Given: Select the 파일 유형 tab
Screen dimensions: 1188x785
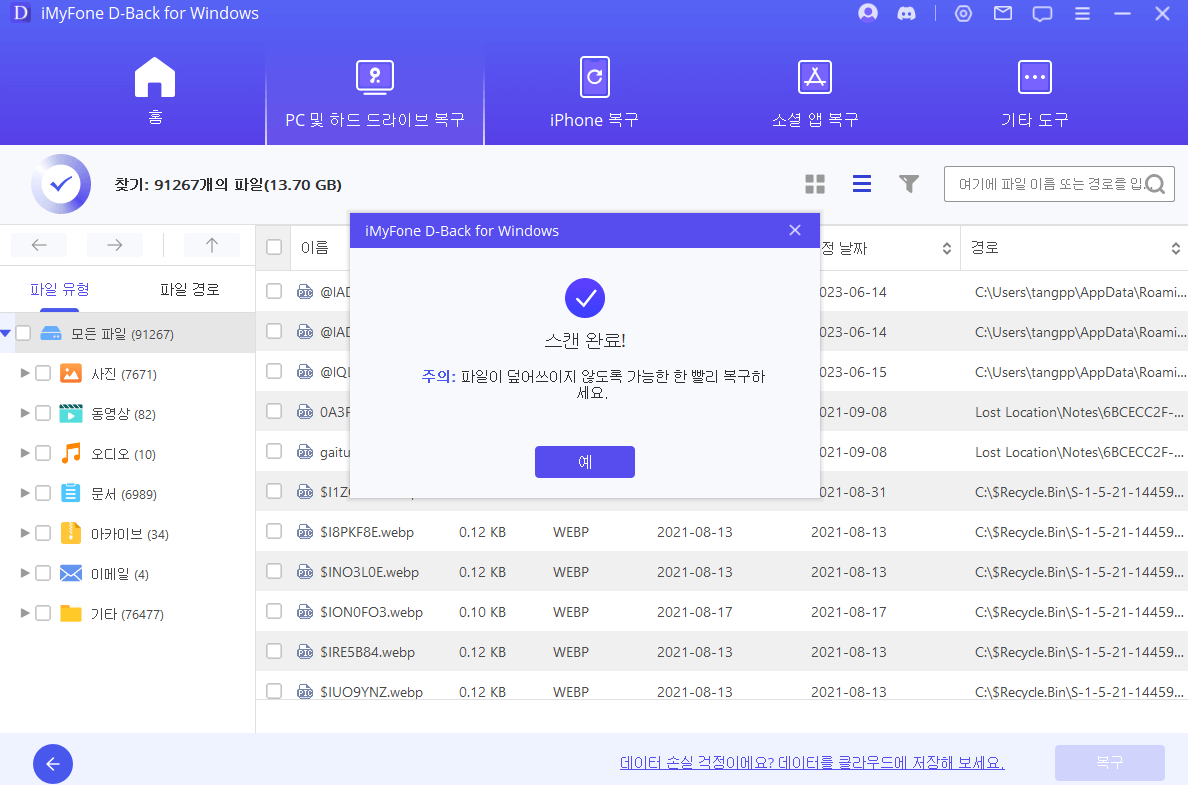Looking at the screenshot, I should point(60,289).
